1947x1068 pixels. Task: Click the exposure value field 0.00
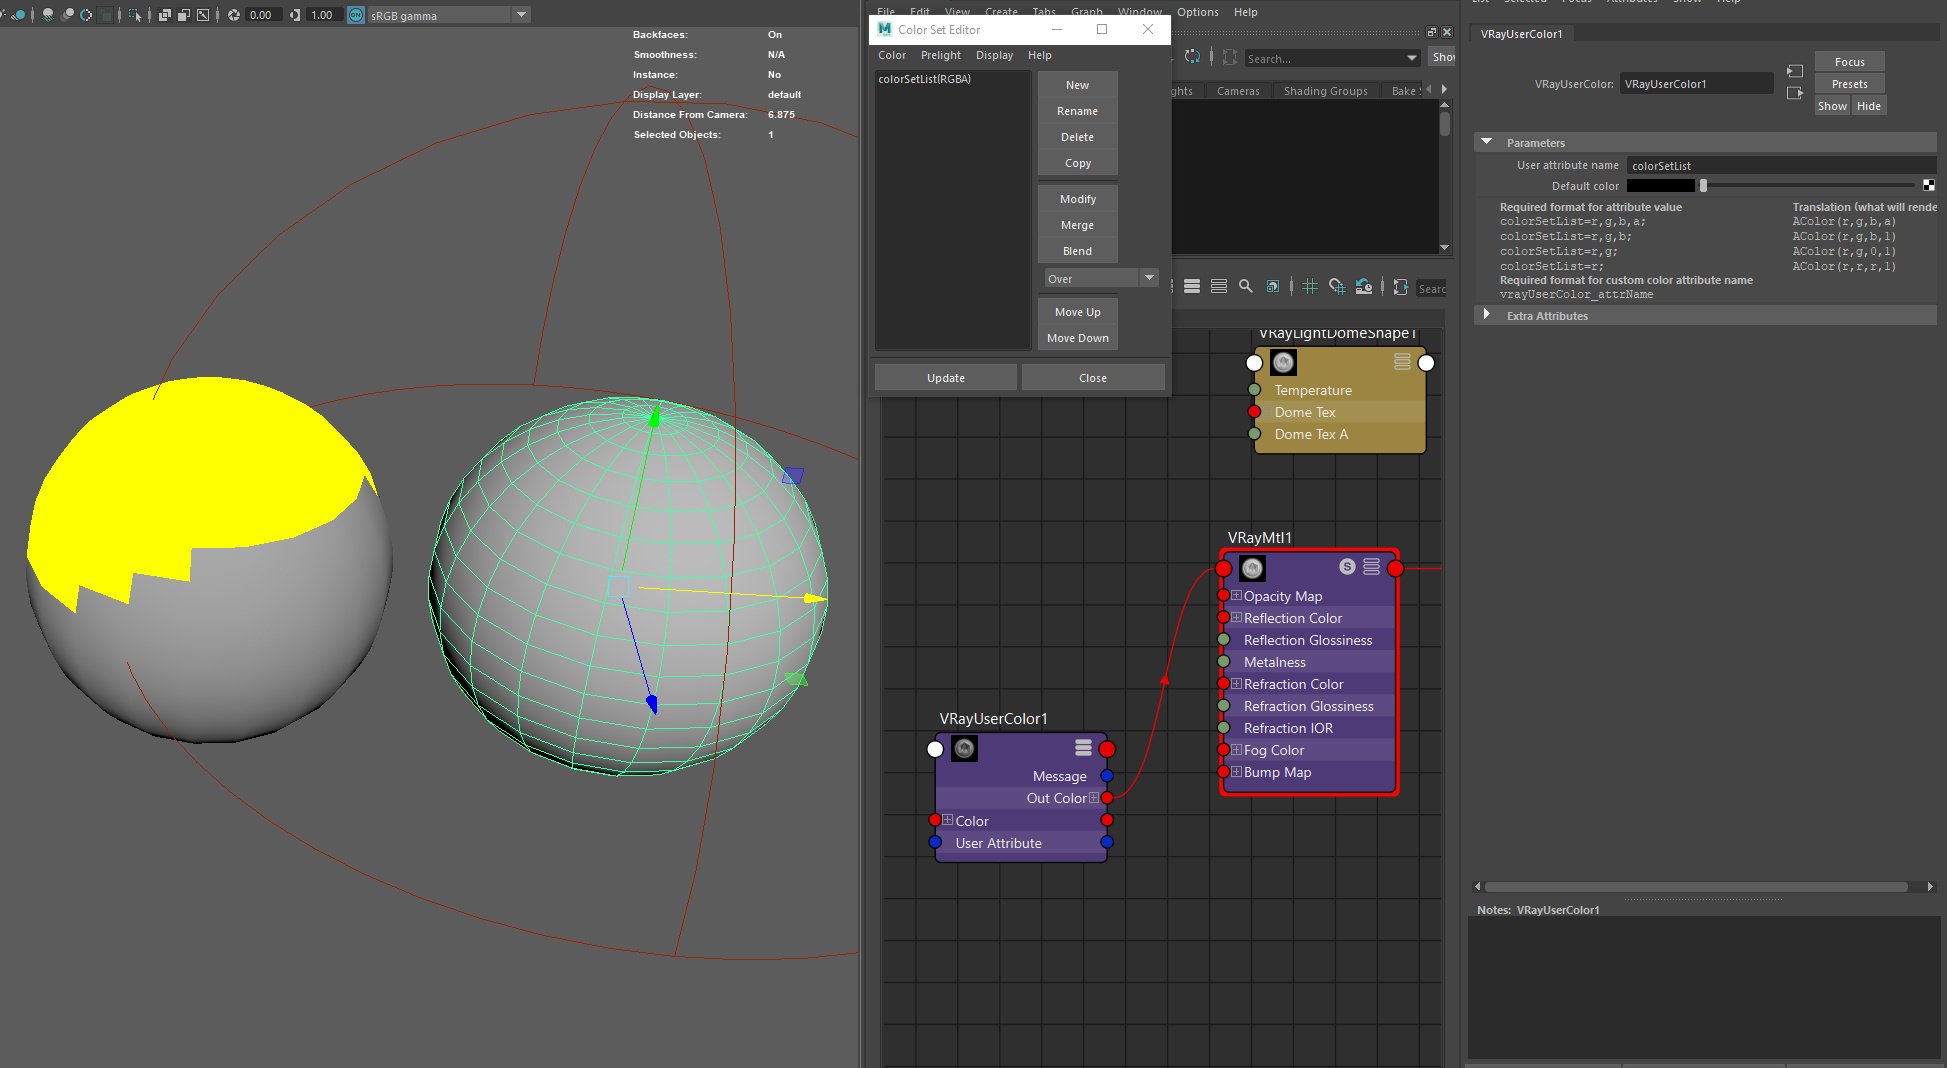(264, 15)
